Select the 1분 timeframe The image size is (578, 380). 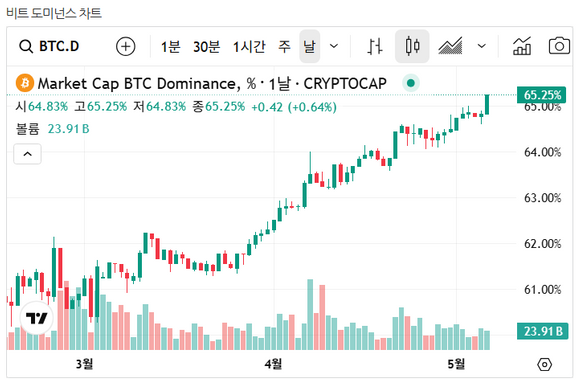pyautogui.click(x=170, y=46)
